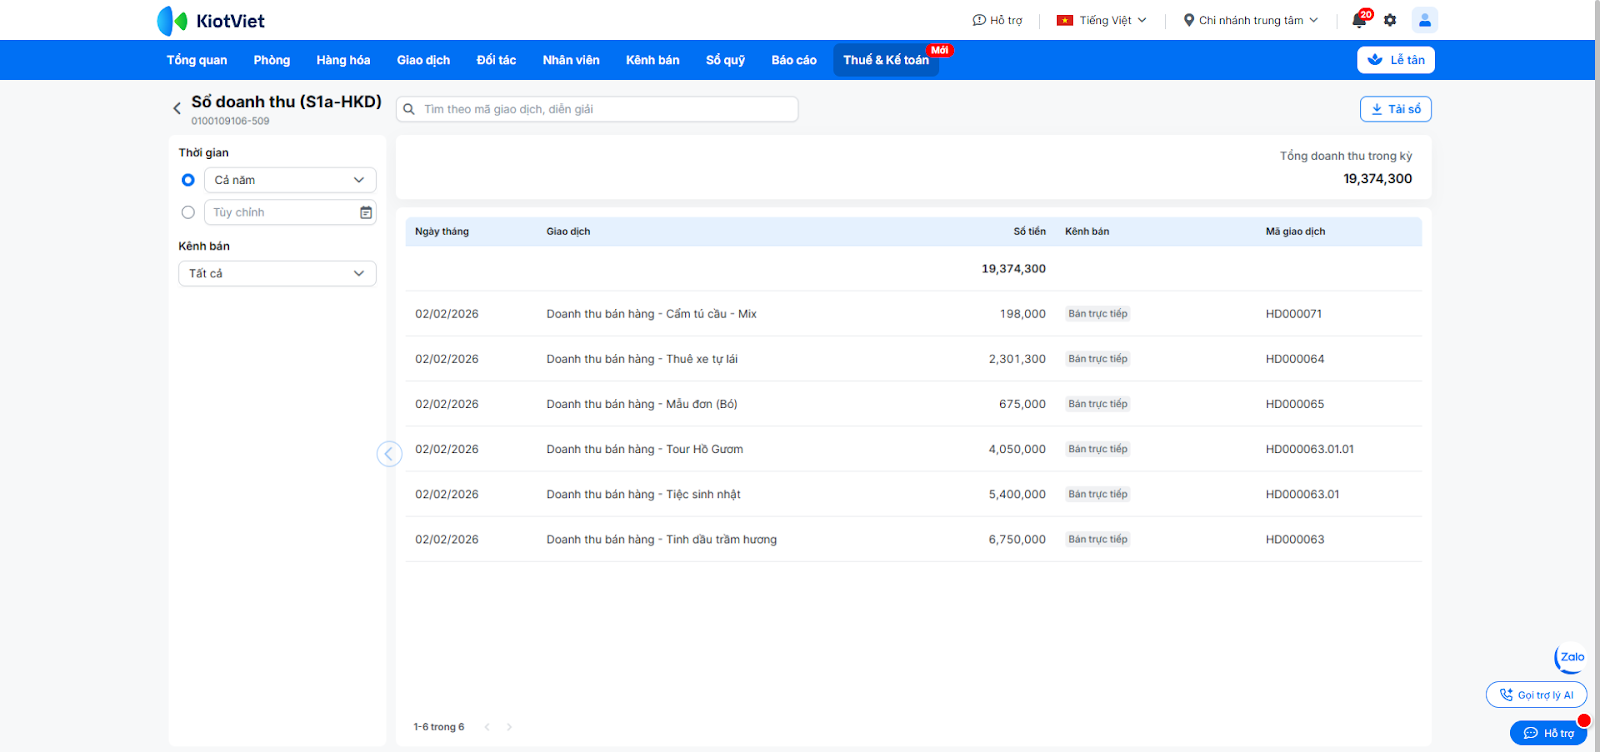Collapse the filter sidebar with the arrow
The height and width of the screenshot is (752, 1600).
(389, 454)
